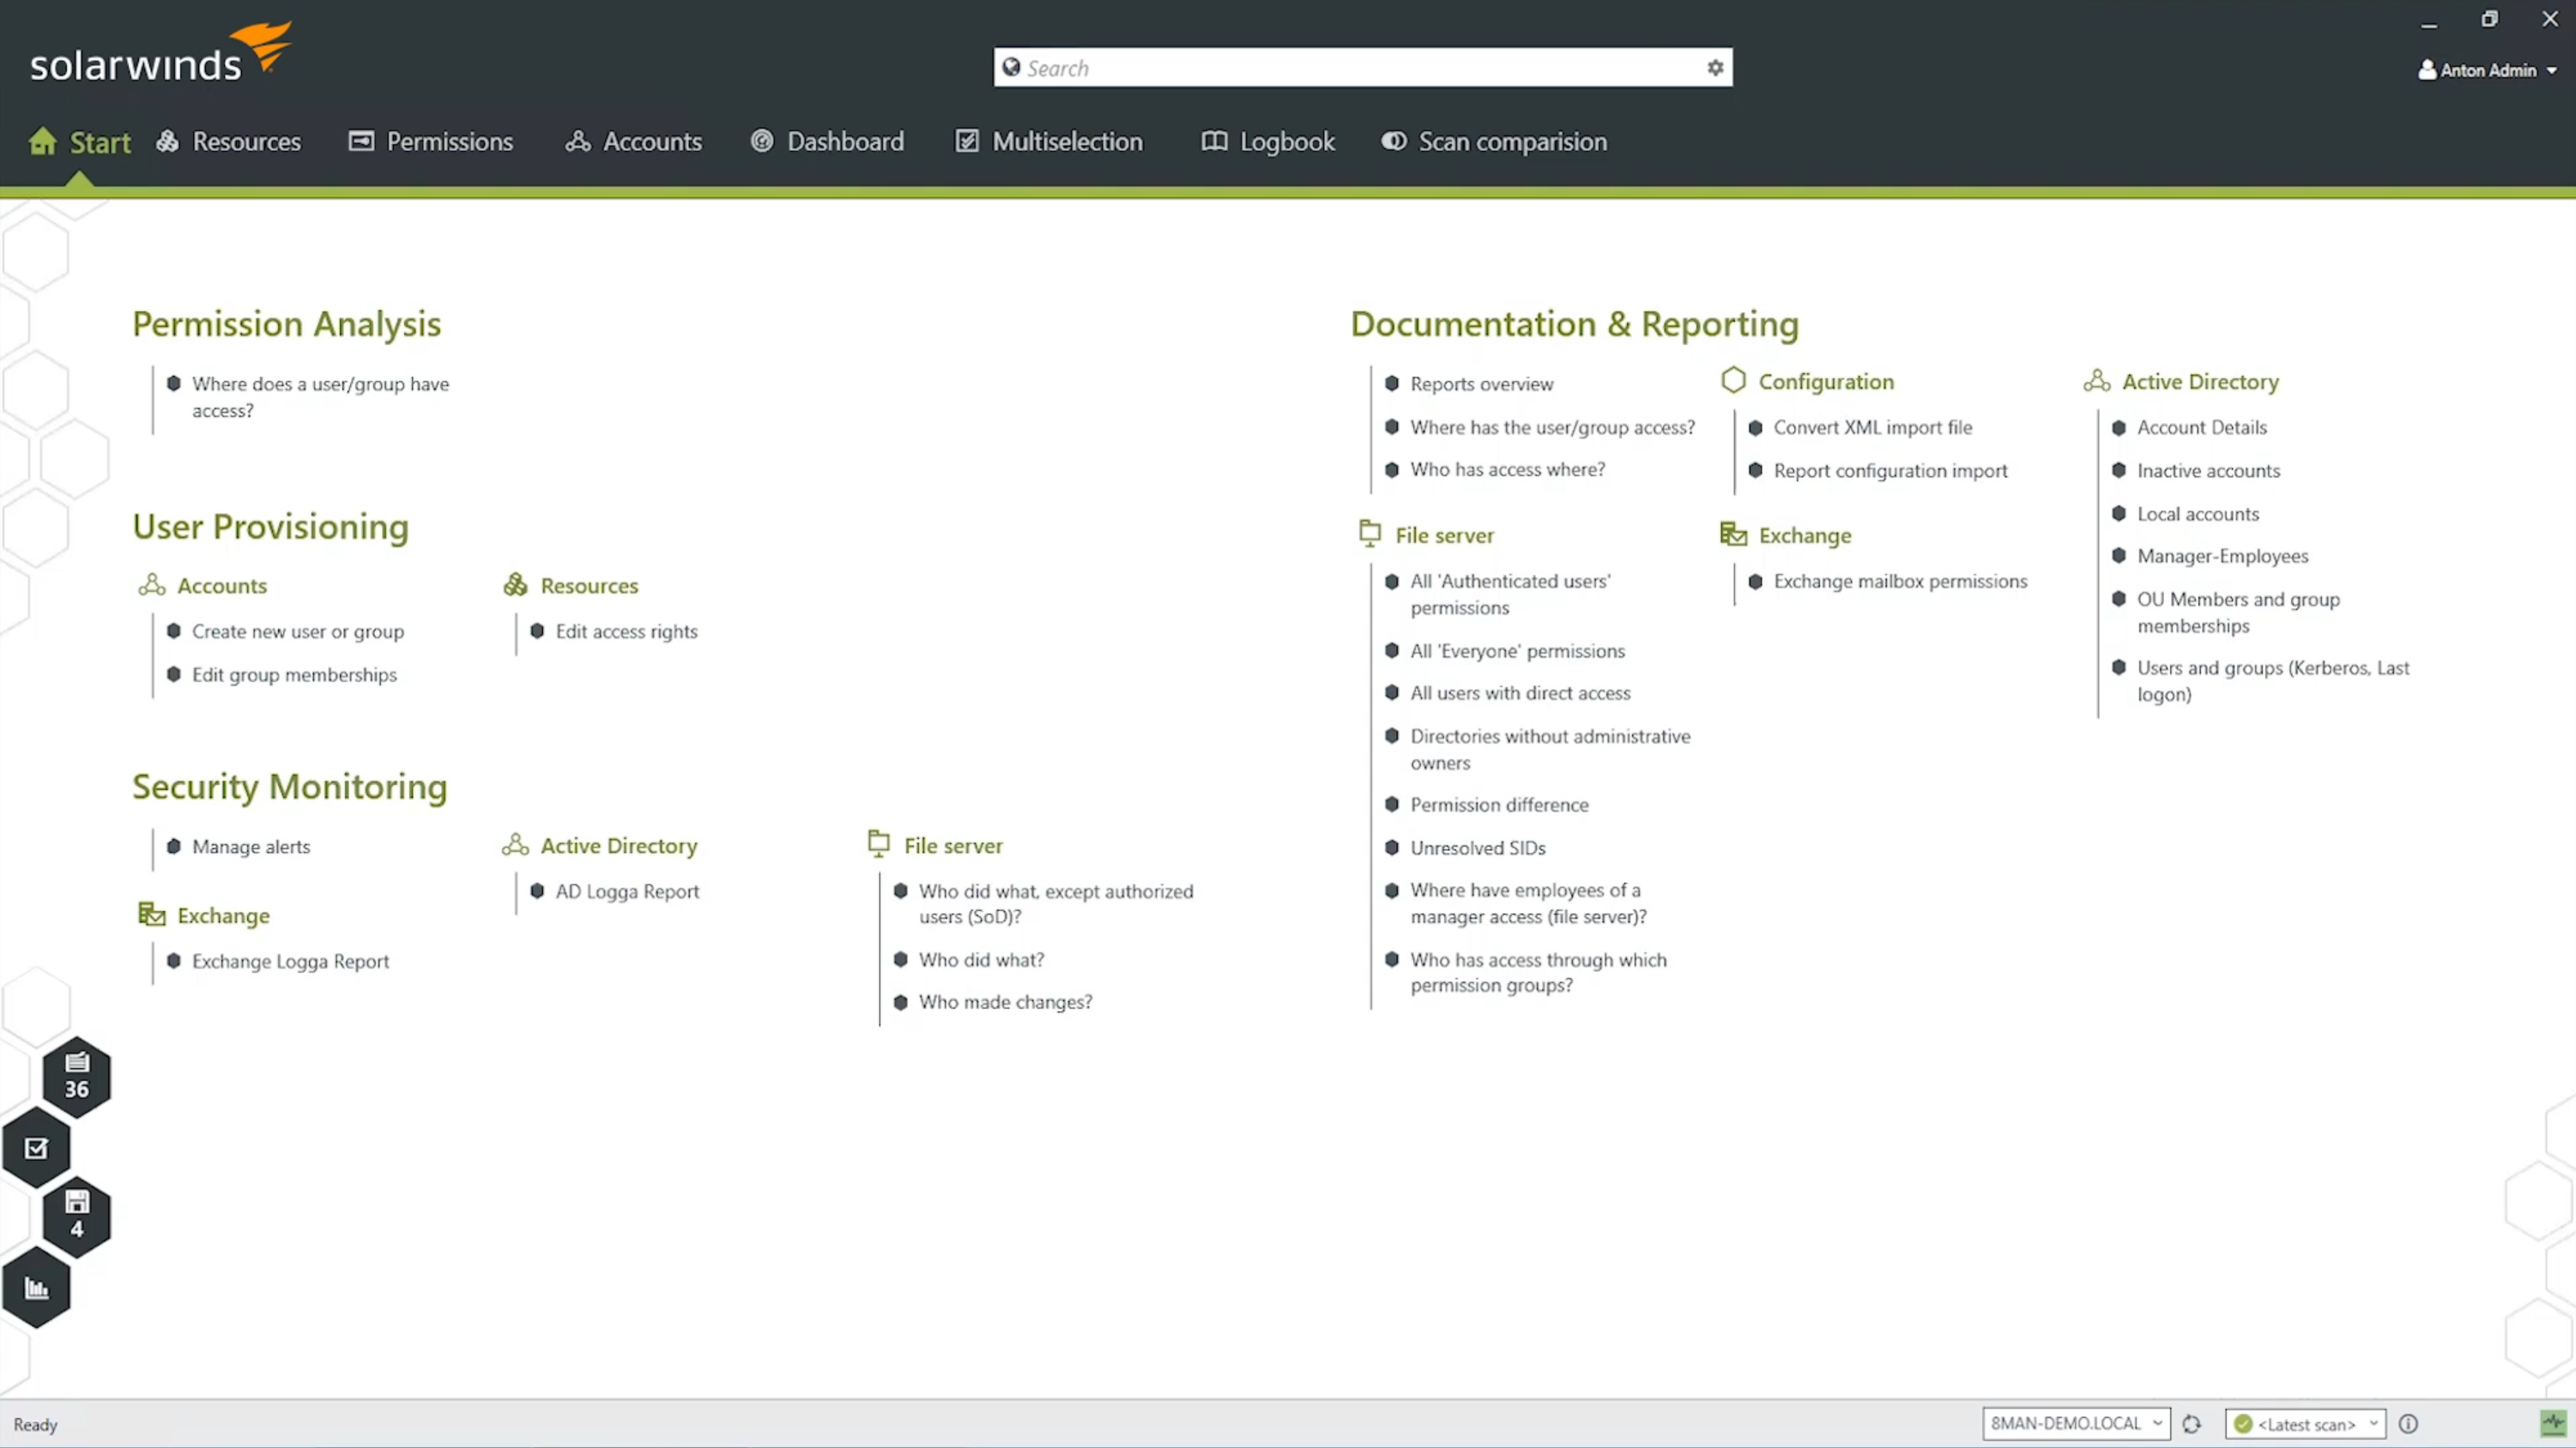Click 'Edit group memberships' link

[294, 674]
